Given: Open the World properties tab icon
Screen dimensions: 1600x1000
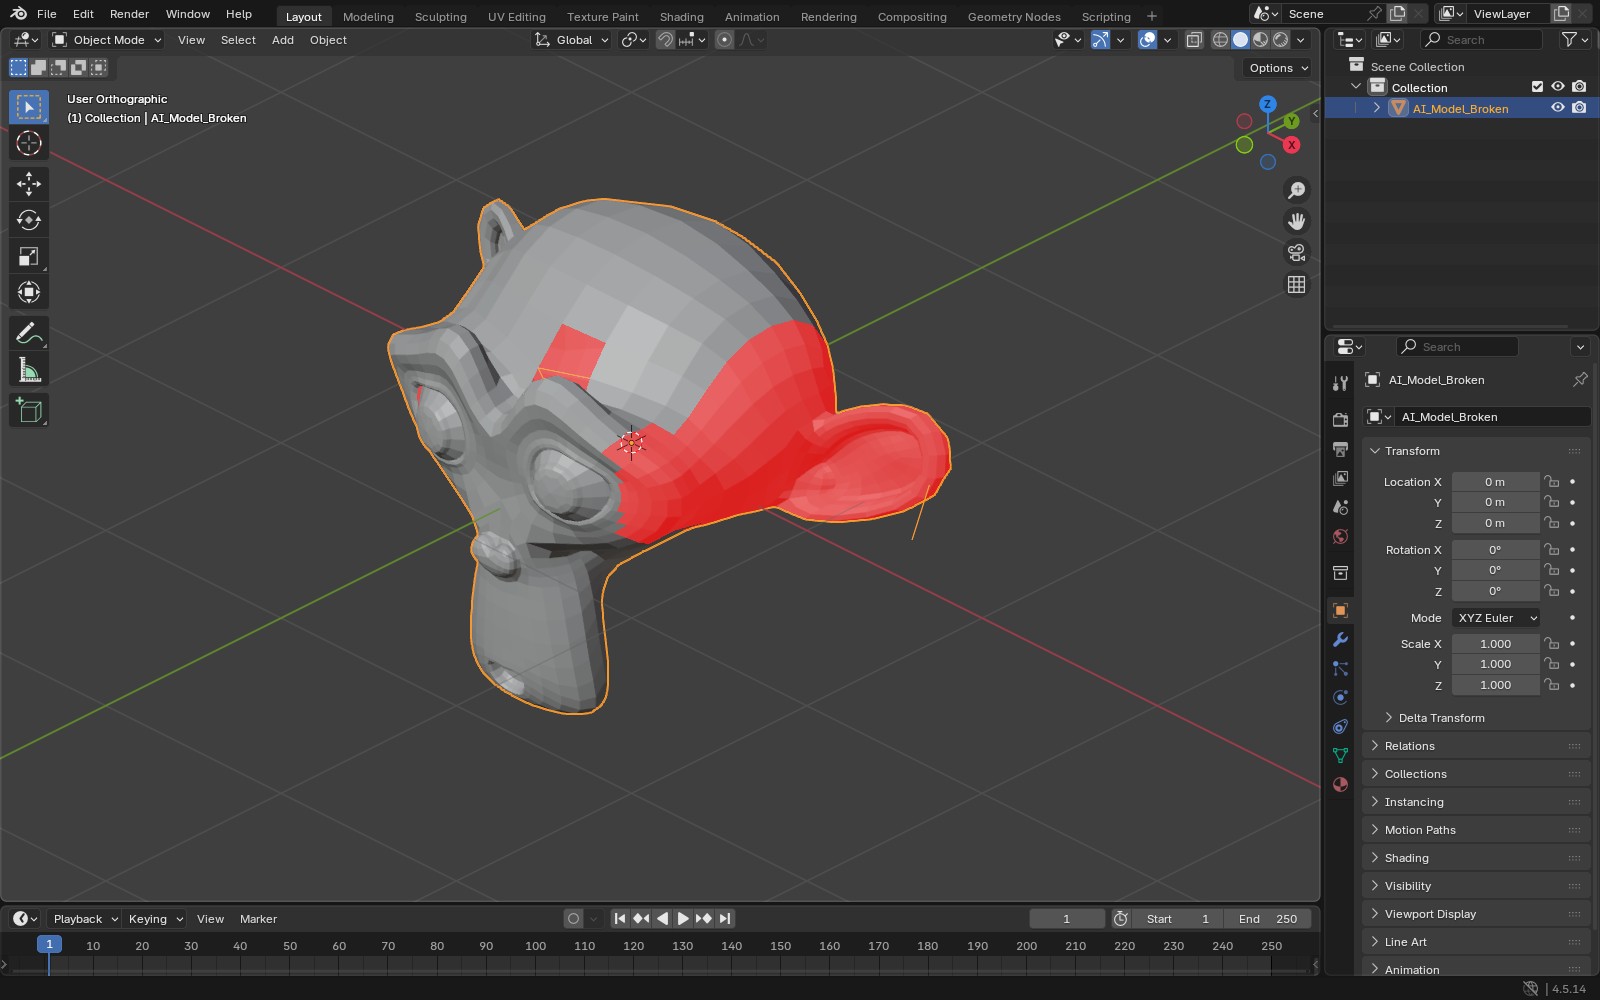Looking at the screenshot, I should click(1340, 537).
